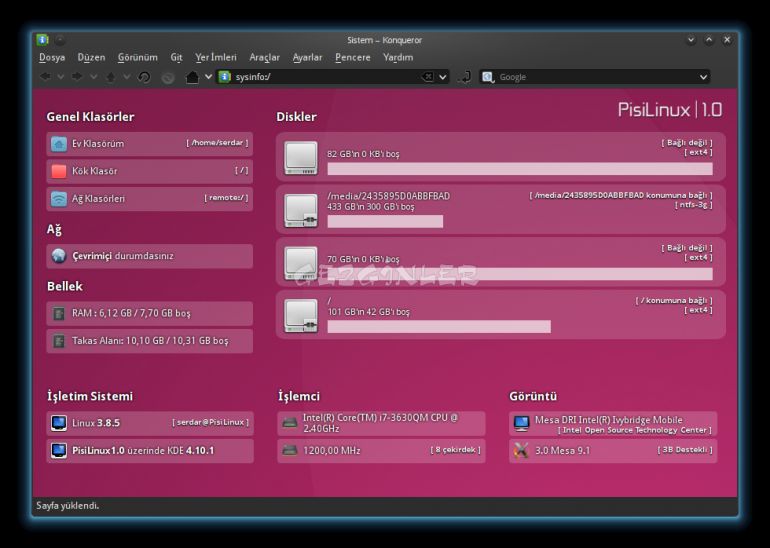This screenshot has width=770, height=548.
Task: Open the Düzen menu
Action: point(91,57)
